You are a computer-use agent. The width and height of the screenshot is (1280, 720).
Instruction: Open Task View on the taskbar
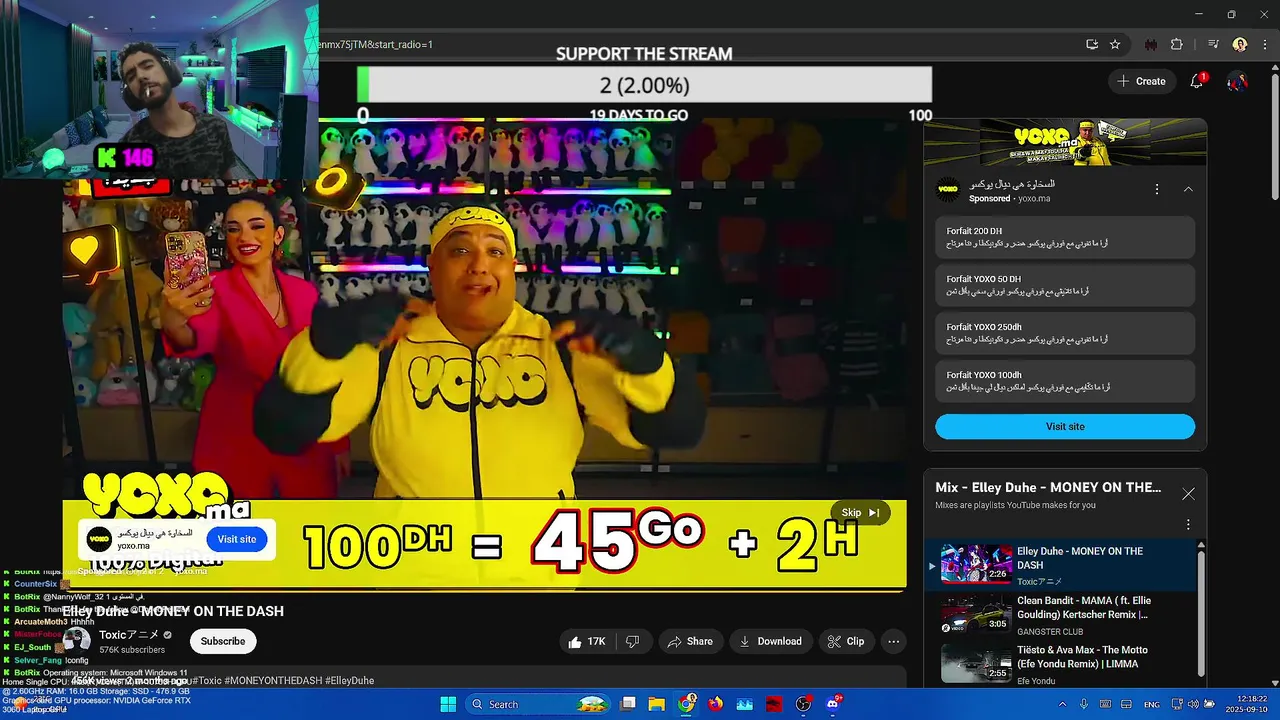click(628, 704)
